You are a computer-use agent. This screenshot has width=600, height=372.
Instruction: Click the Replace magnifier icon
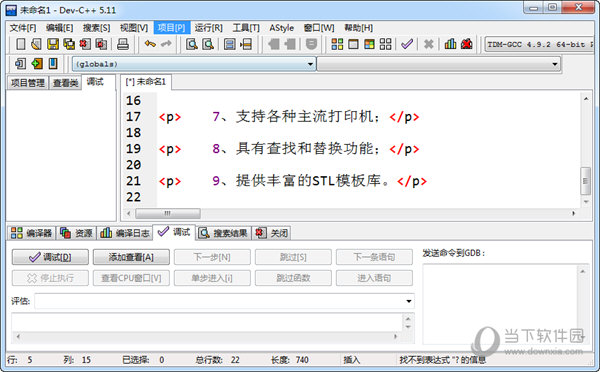click(x=208, y=44)
